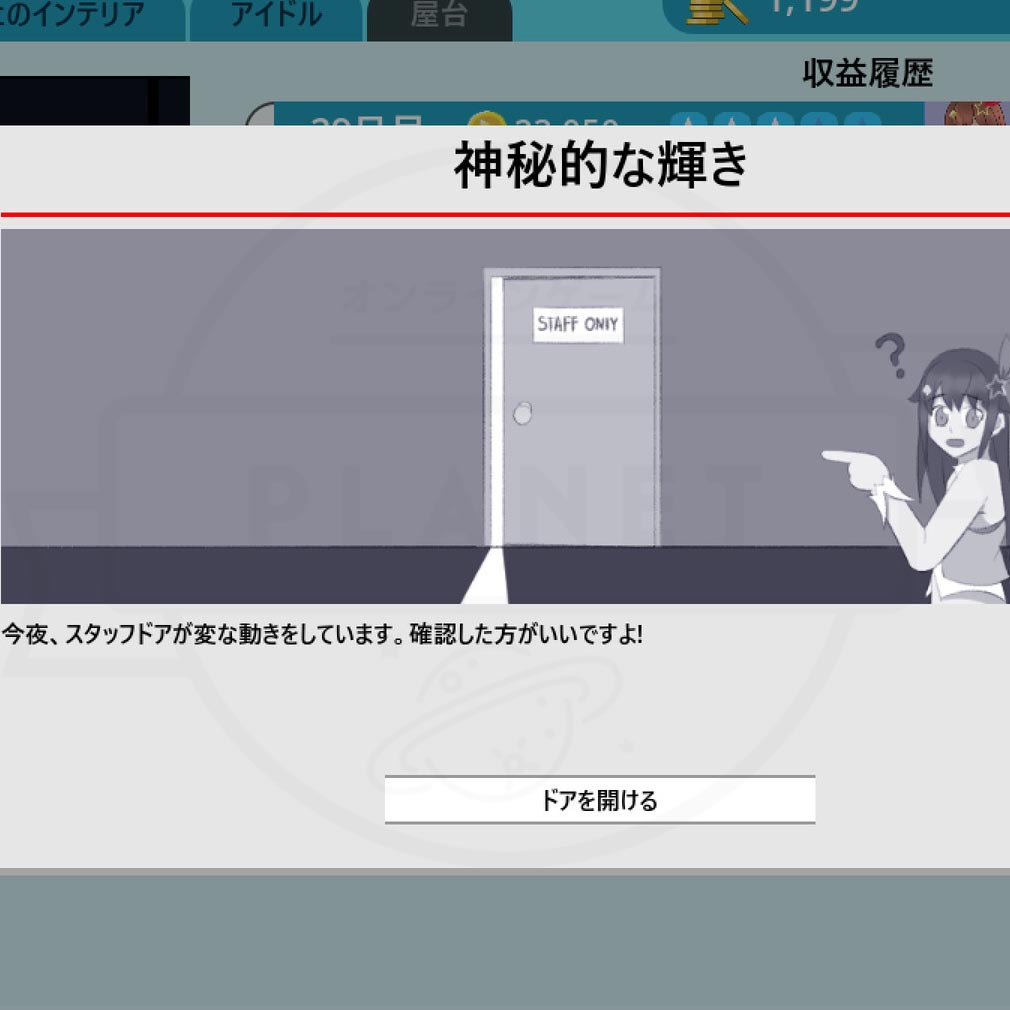Open the 屋台 tab

tap(439, 18)
